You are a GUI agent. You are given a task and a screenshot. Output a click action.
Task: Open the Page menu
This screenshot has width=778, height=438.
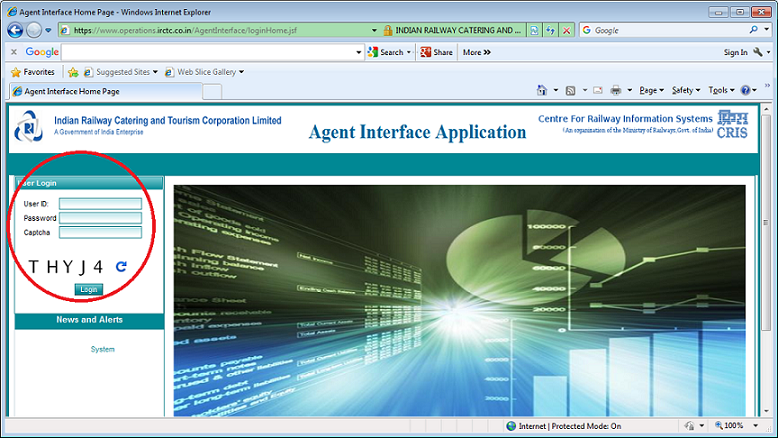pos(651,90)
